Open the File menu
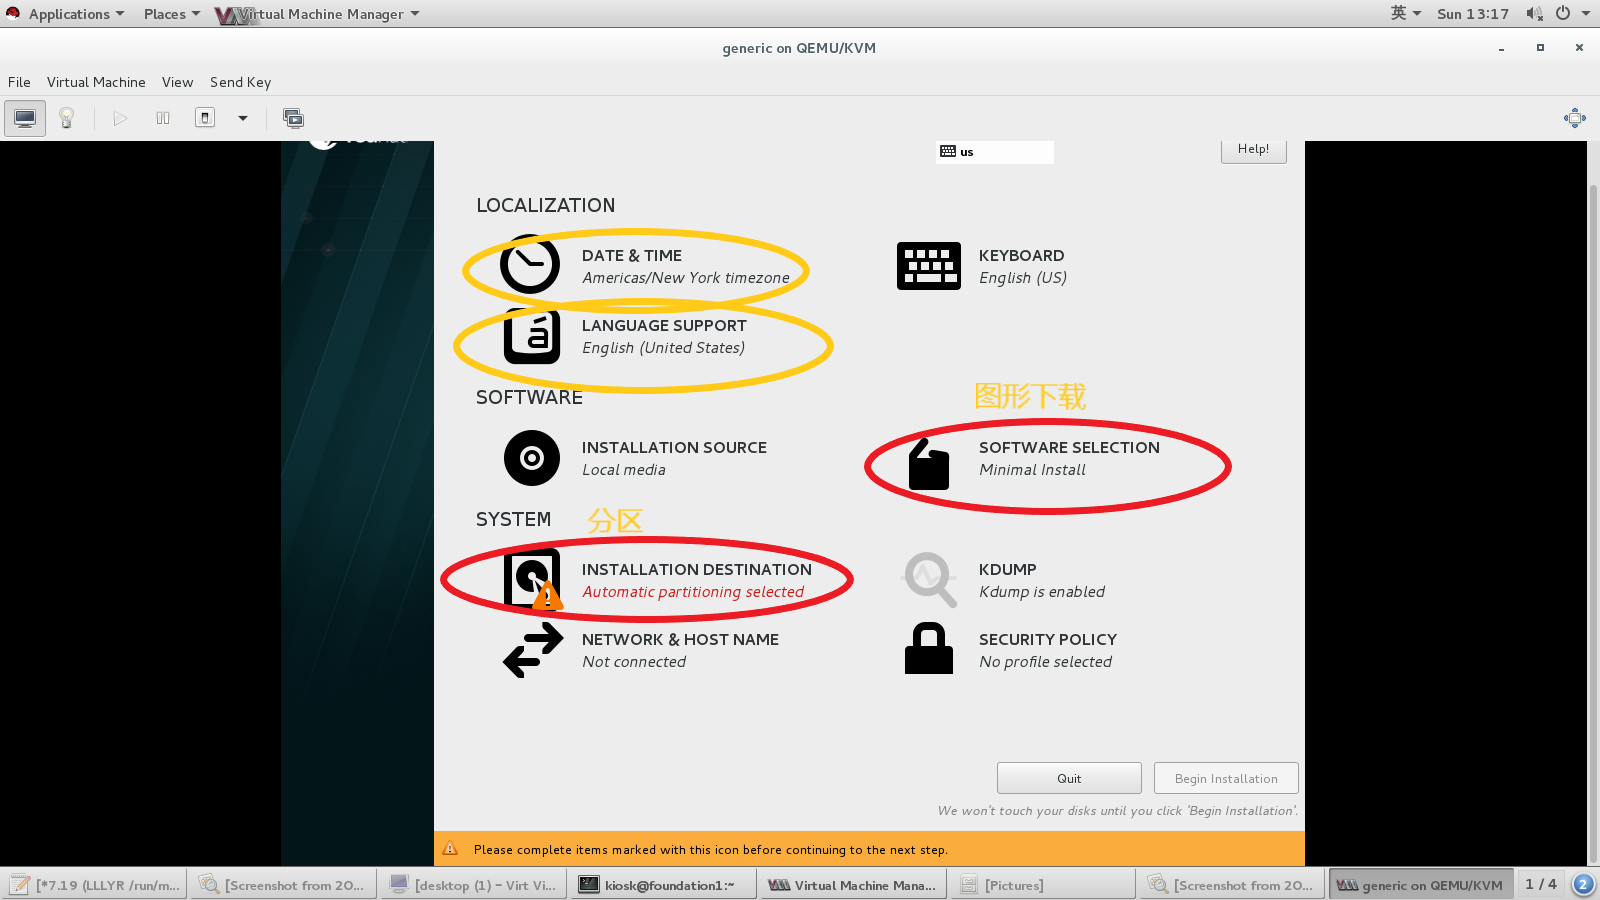Screen dimensions: 1600x900 pyautogui.click(x=19, y=82)
